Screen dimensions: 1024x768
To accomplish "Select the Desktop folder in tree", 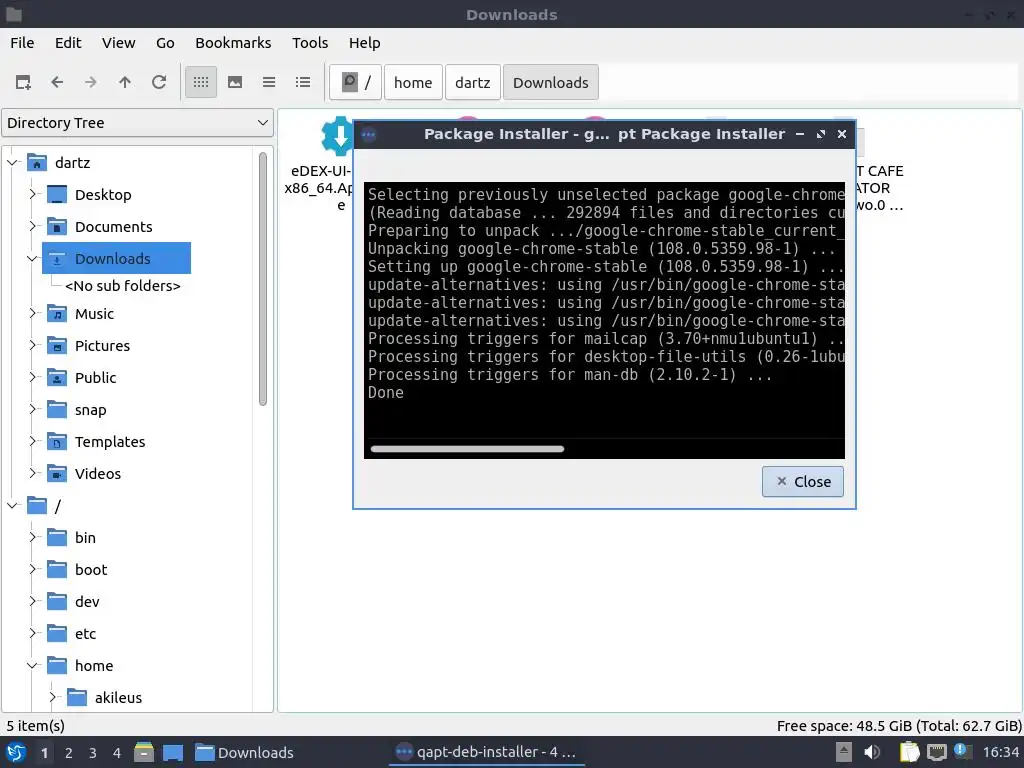I will click(89, 195).
